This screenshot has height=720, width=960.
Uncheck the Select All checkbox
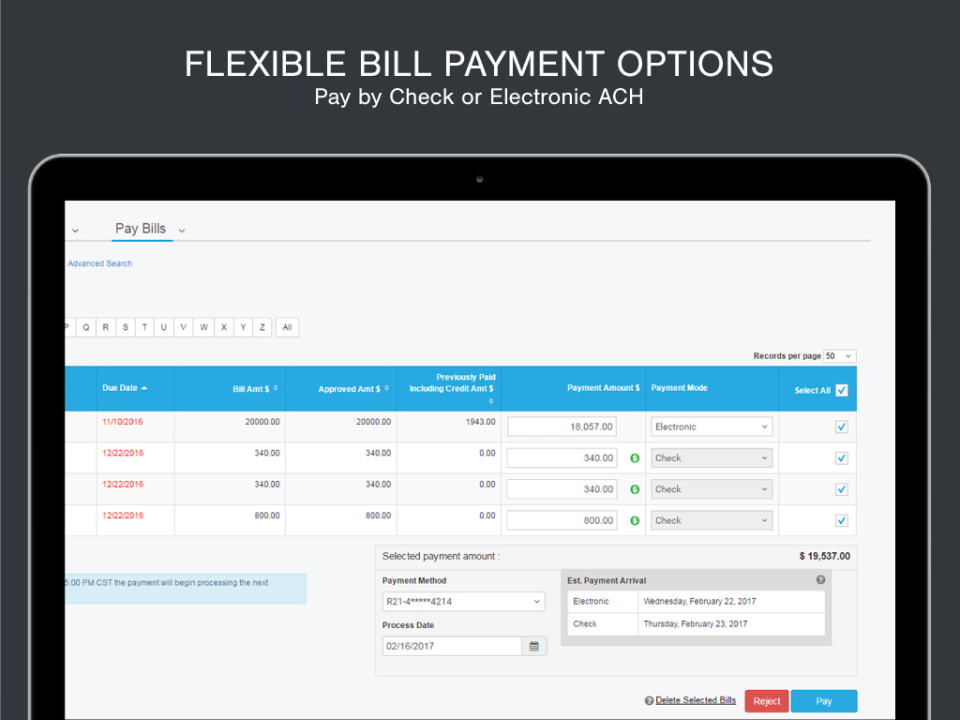[x=841, y=390]
